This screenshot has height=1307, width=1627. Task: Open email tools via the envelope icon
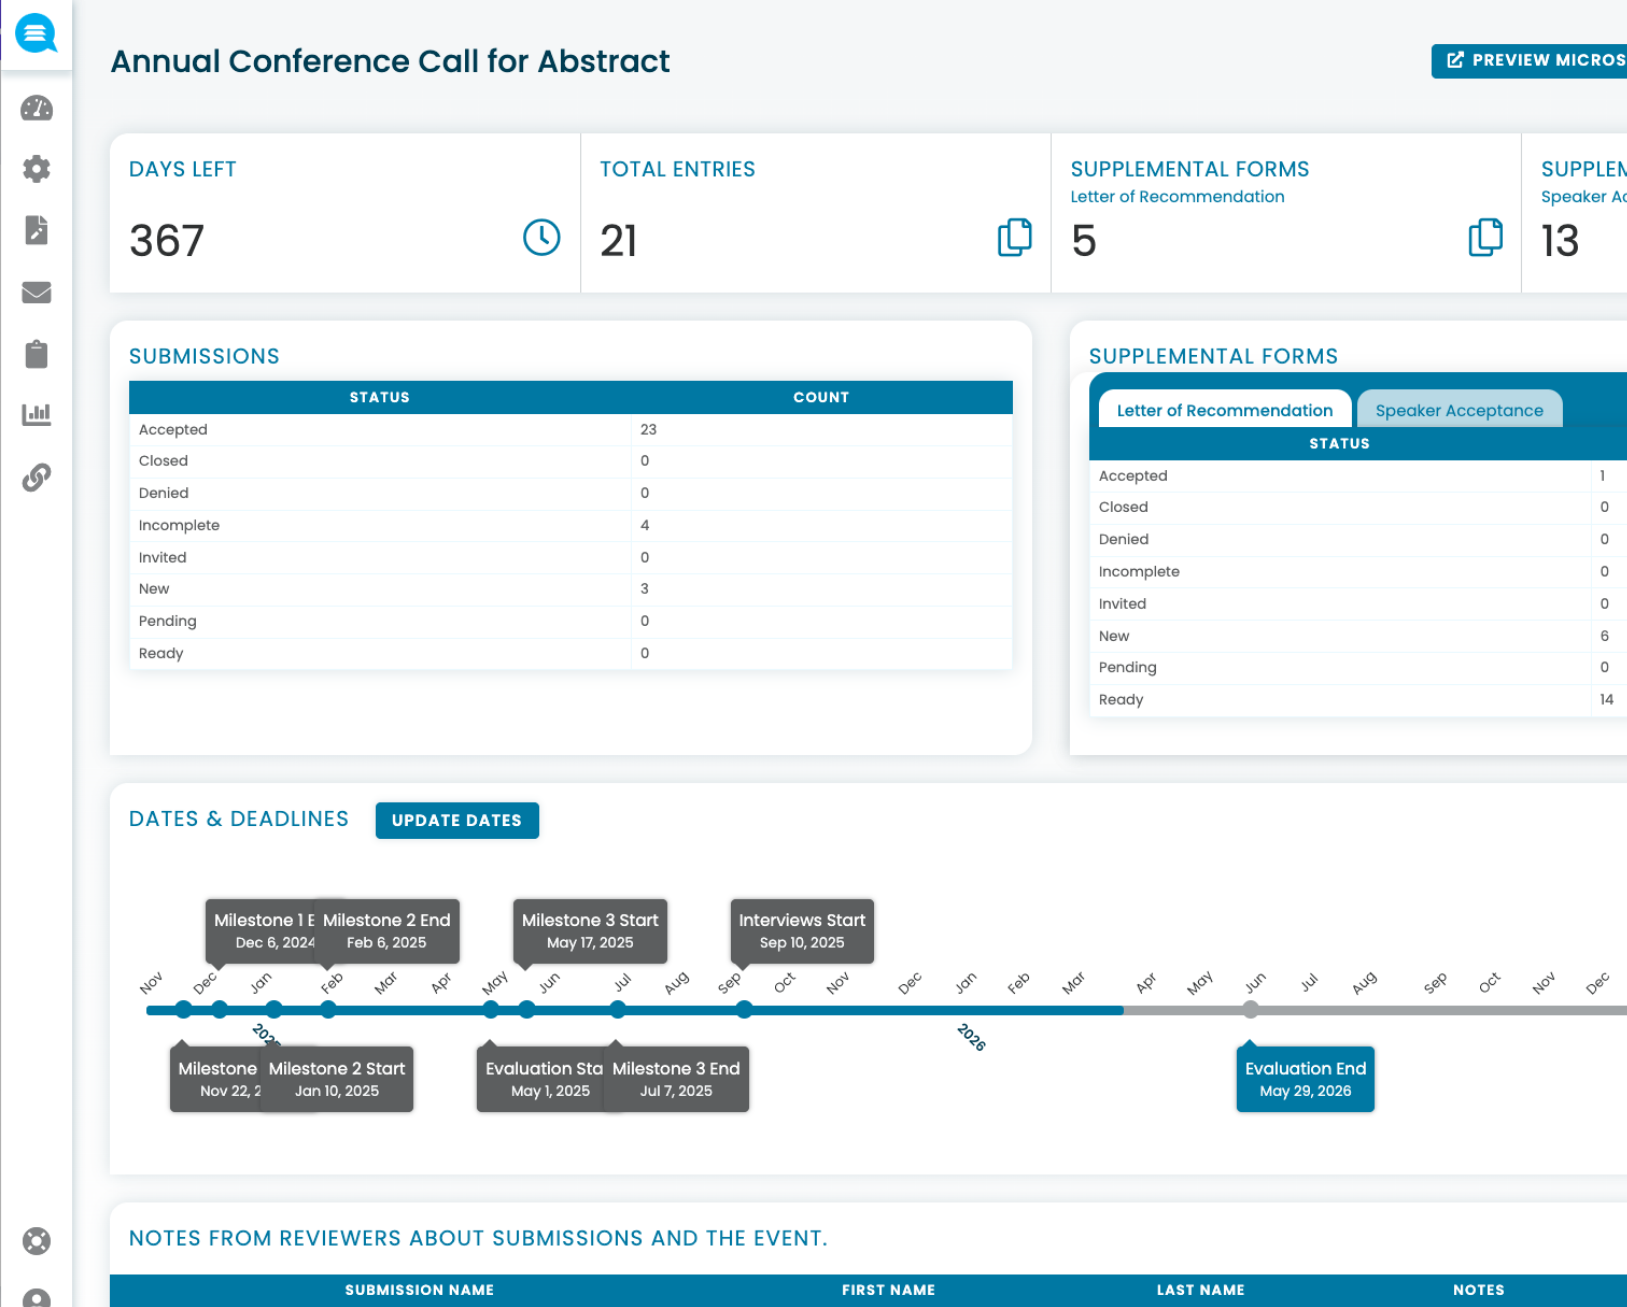coord(36,292)
